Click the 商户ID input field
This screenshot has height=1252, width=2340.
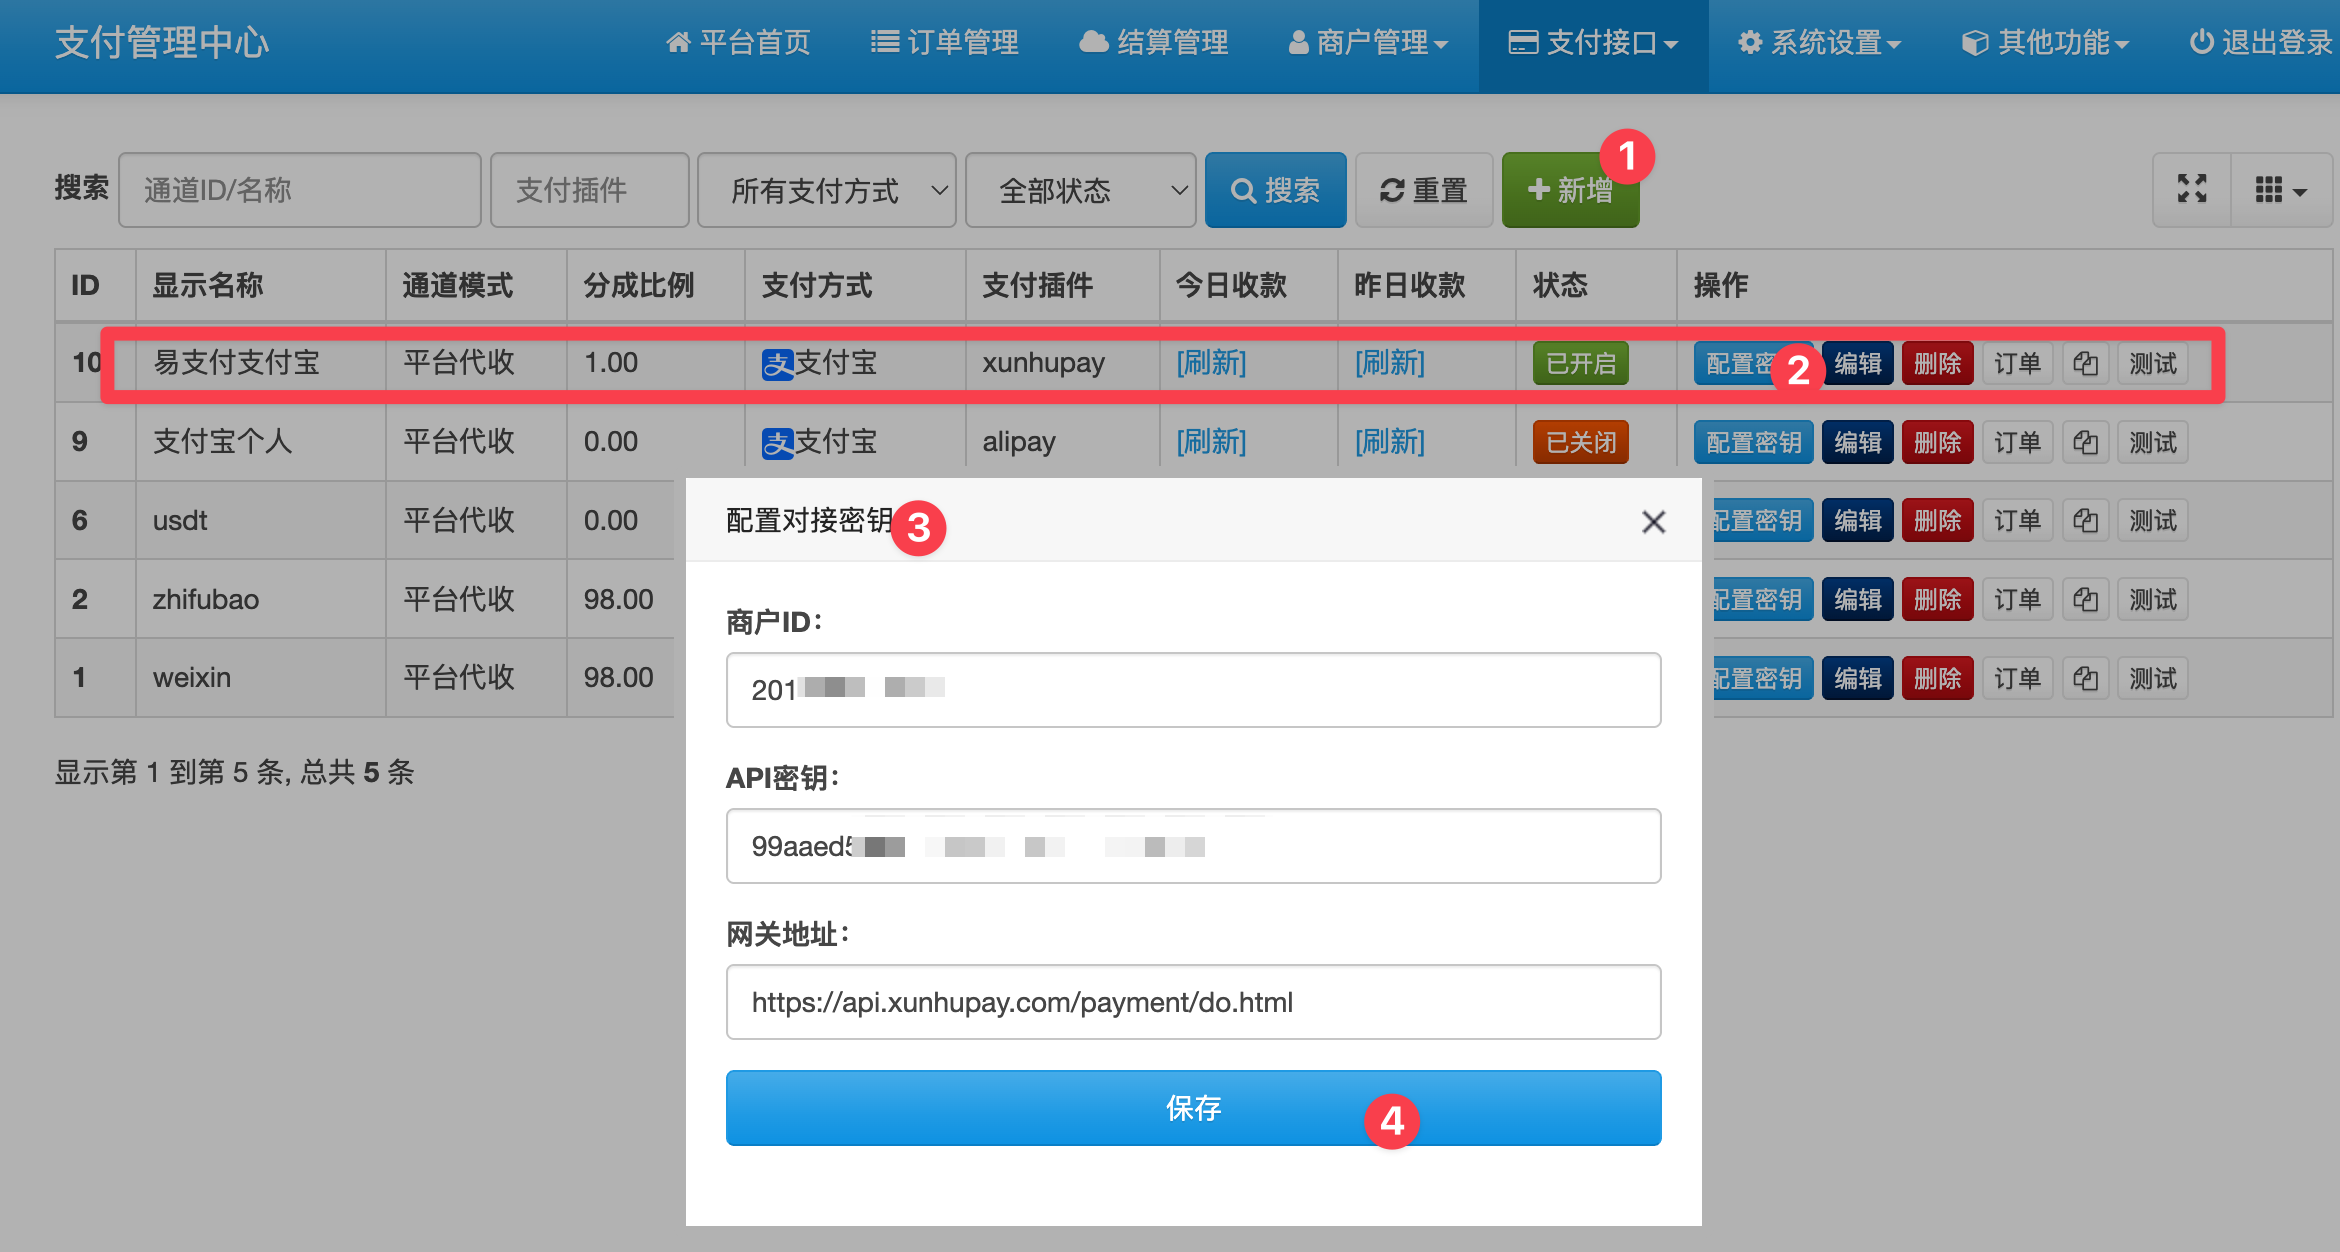click(x=1193, y=689)
